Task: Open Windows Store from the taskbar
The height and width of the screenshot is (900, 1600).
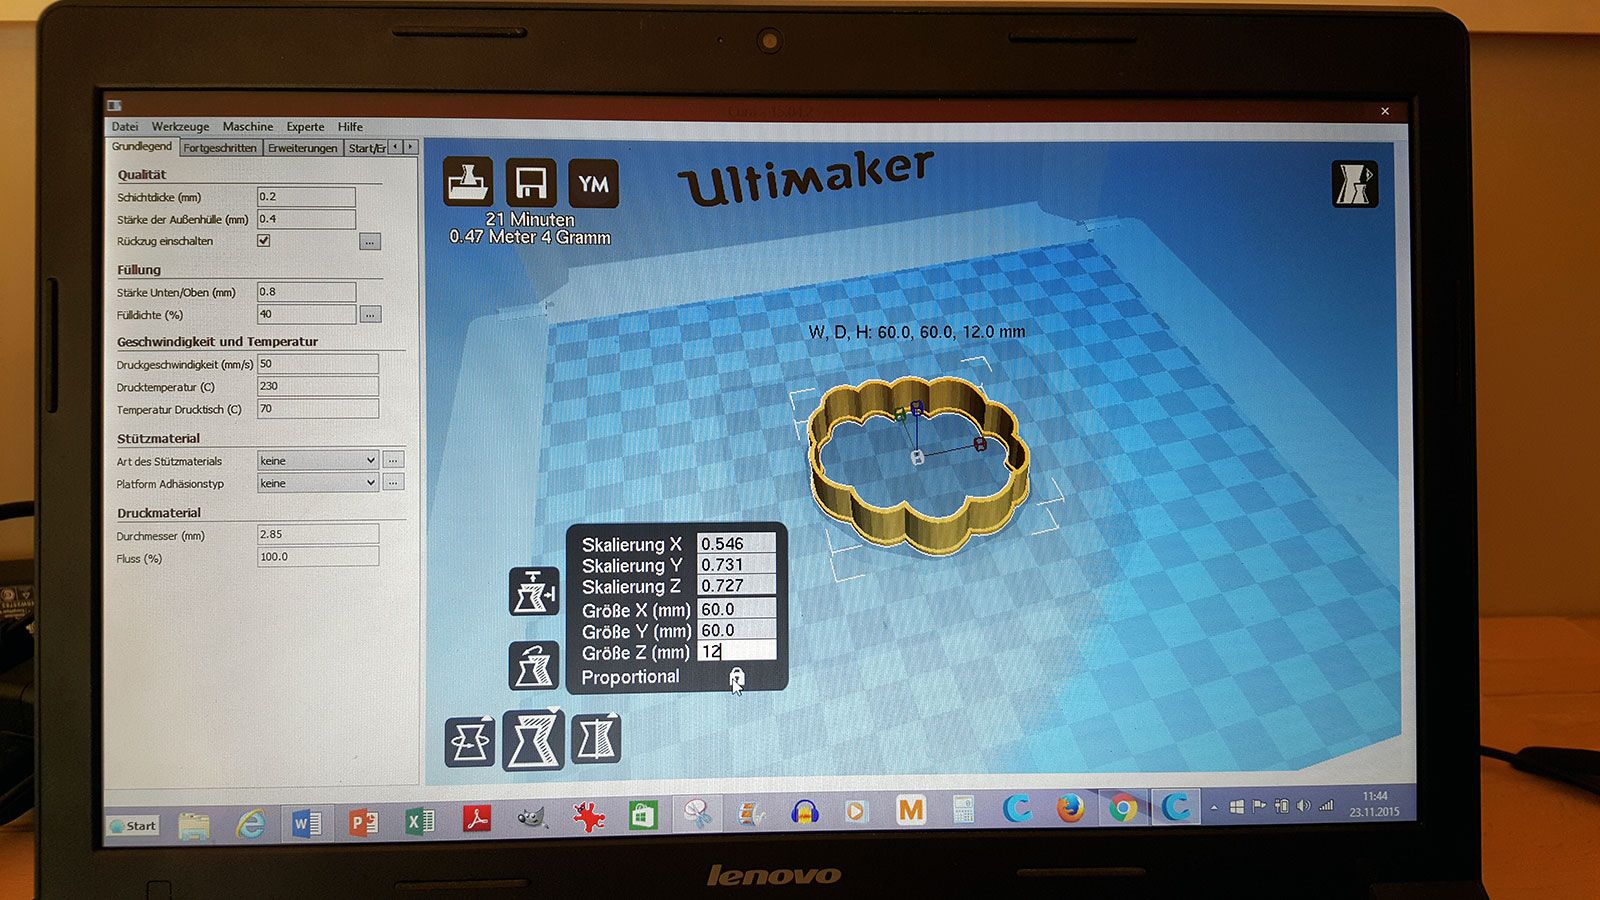Action: [x=643, y=816]
